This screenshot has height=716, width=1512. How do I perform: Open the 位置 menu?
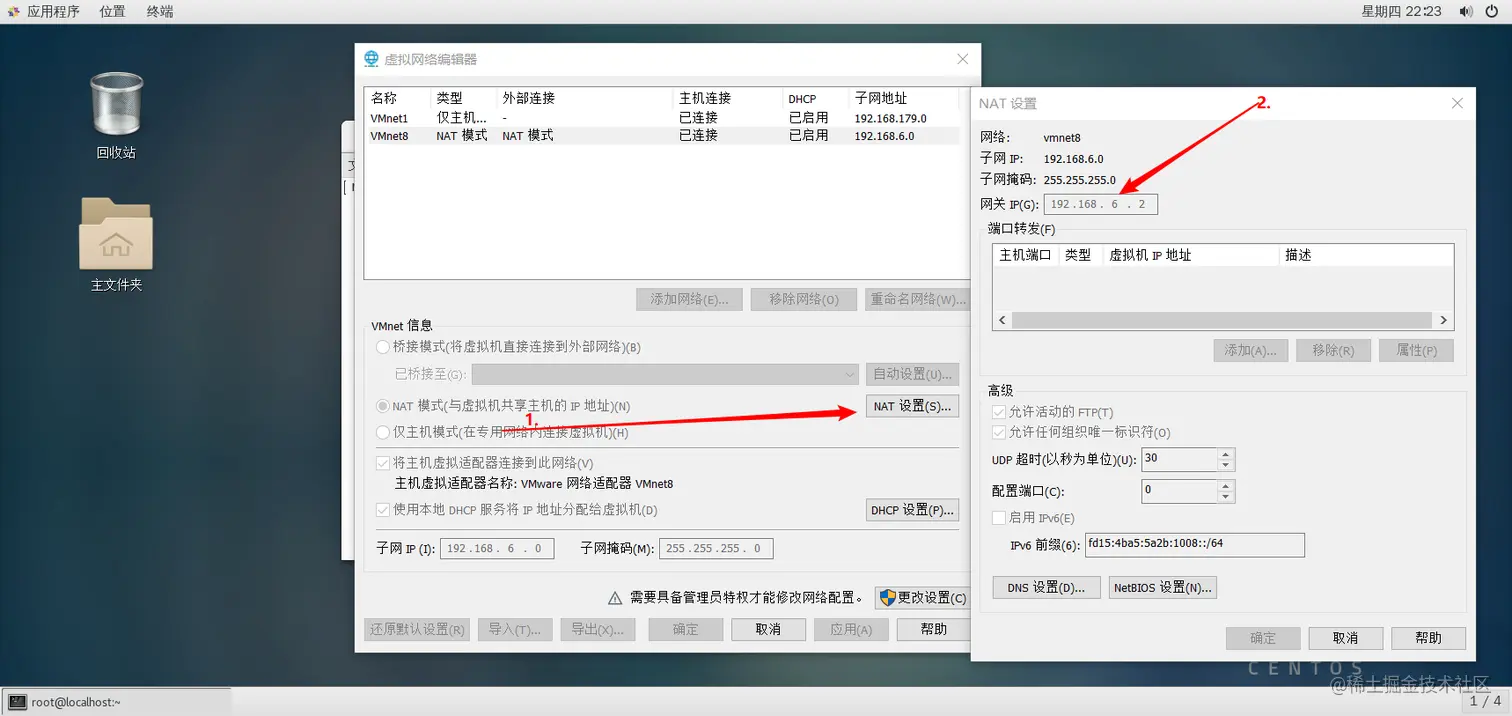coord(113,11)
